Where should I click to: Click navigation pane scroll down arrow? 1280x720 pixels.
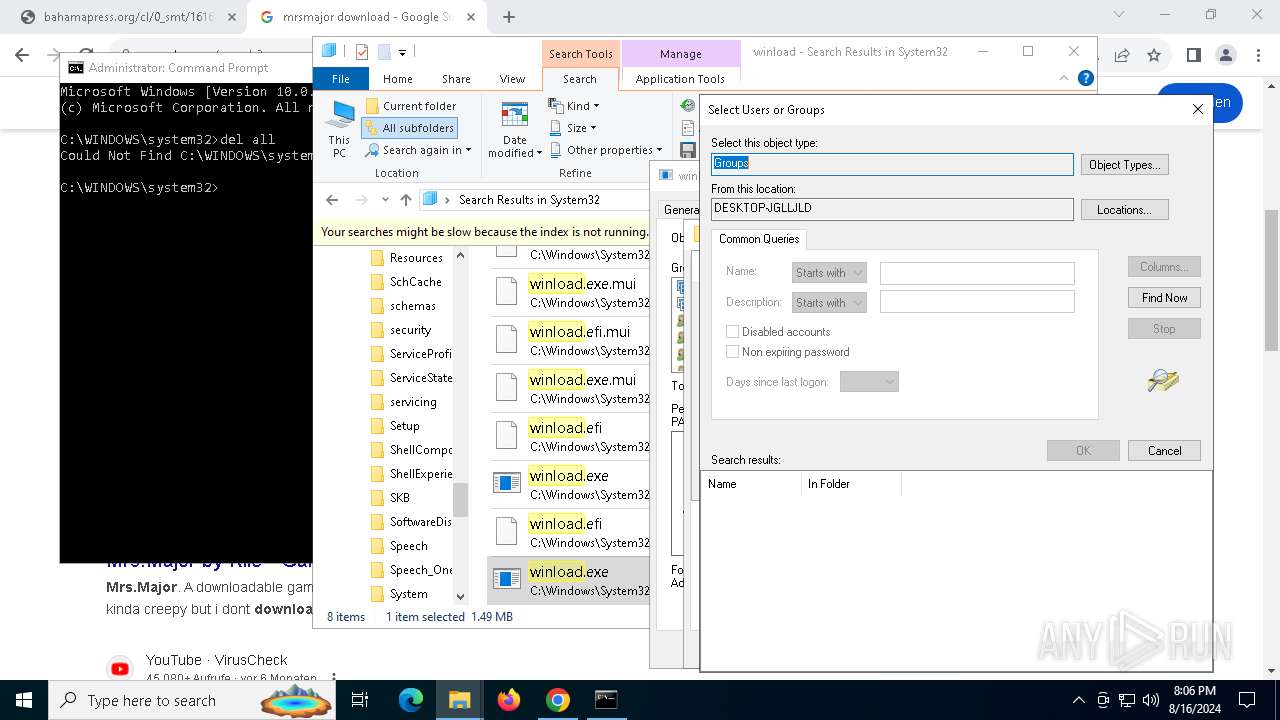click(460, 596)
